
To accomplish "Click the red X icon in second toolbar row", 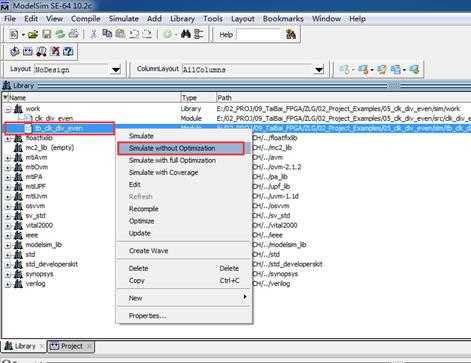I will pyautogui.click(x=55, y=51).
